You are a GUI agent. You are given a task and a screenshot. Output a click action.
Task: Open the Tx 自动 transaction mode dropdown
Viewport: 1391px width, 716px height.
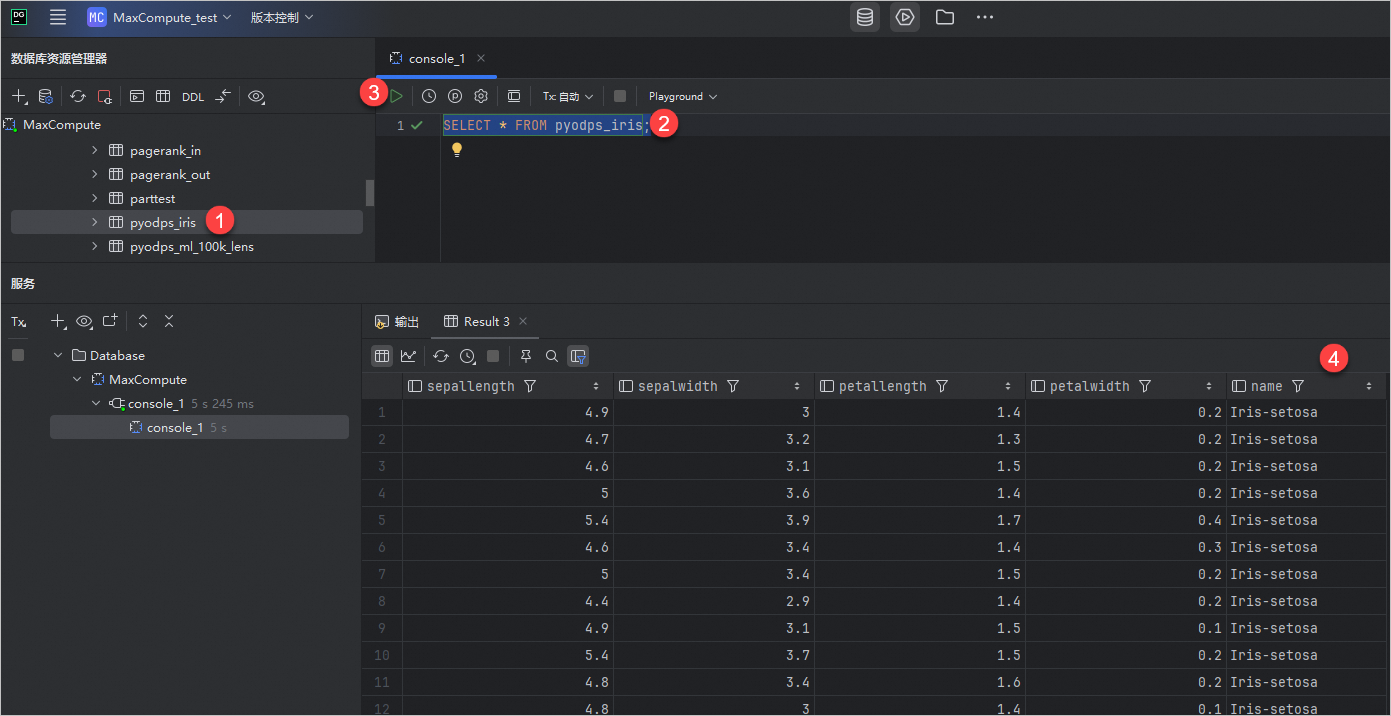pos(568,96)
